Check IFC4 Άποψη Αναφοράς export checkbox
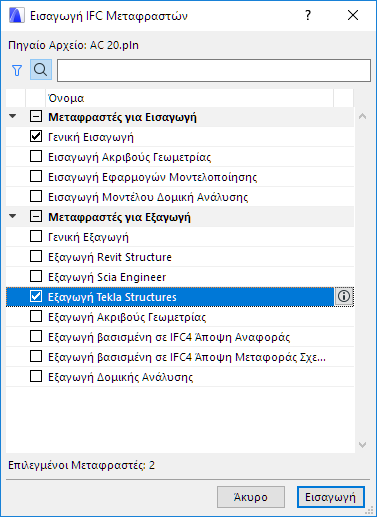Viewport: 377px width, 517px height. [36, 337]
